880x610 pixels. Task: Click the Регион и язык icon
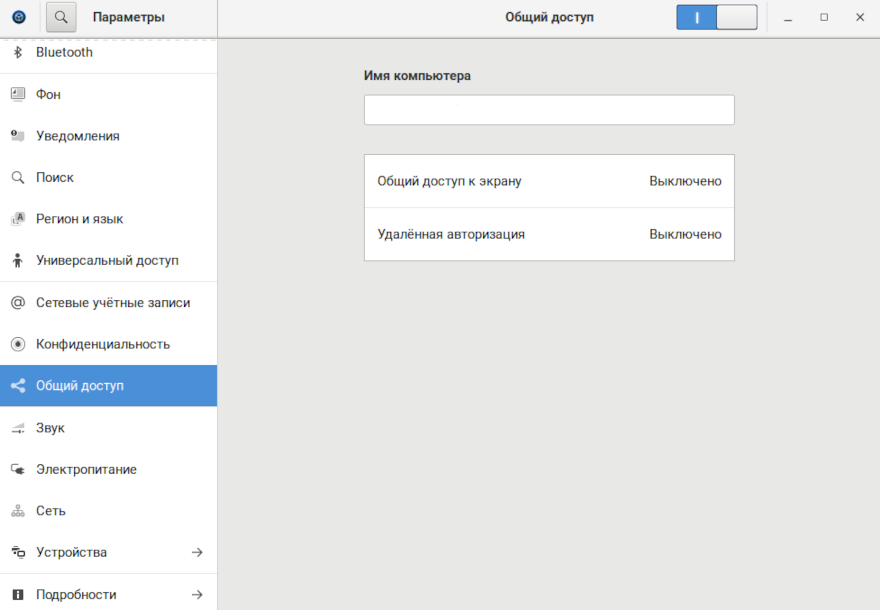[x=17, y=219]
